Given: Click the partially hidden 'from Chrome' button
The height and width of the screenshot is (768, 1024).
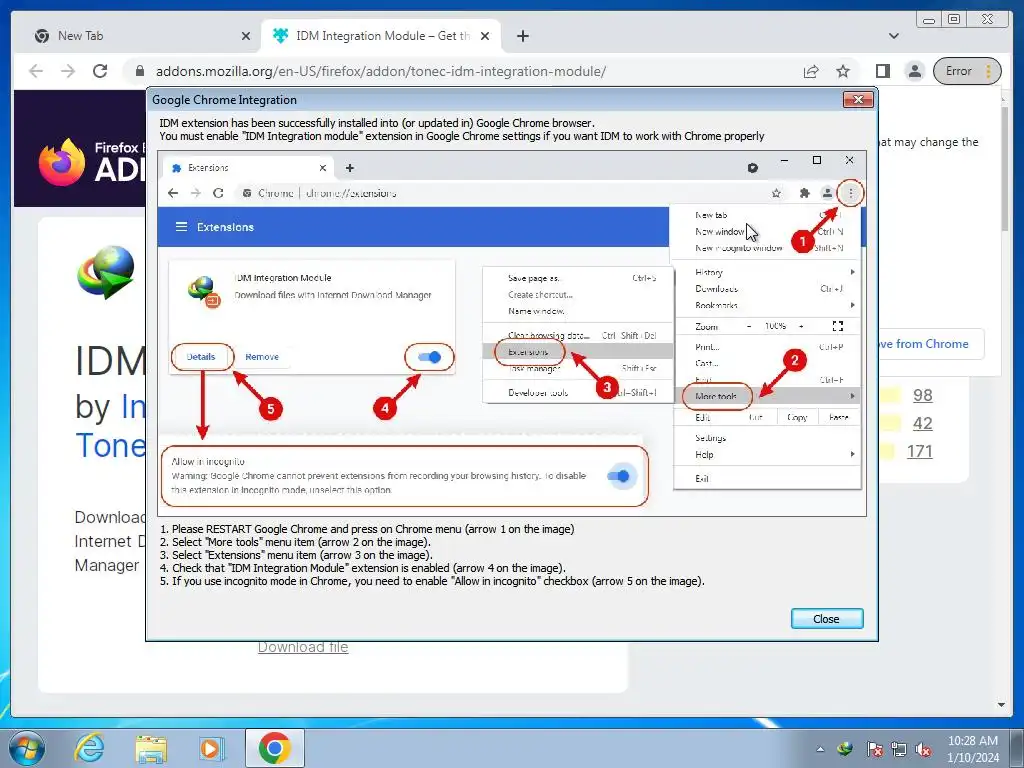Looking at the screenshot, I should 930,344.
